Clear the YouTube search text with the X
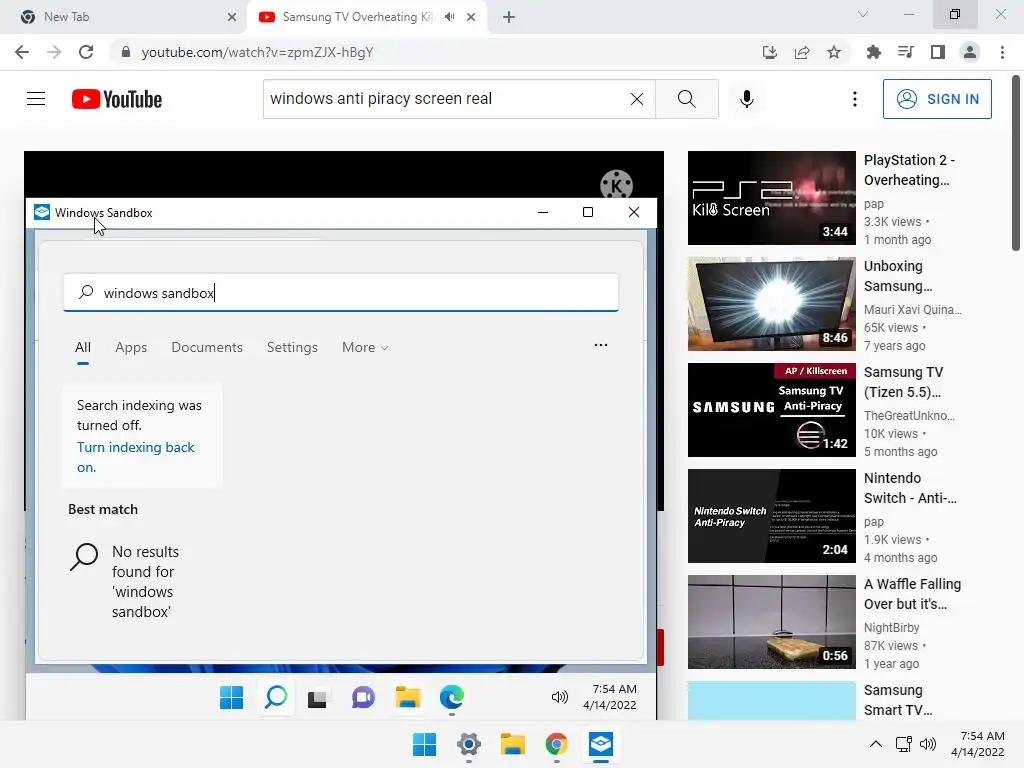Image resolution: width=1024 pixels, height=768 pixels. [637, 99]
